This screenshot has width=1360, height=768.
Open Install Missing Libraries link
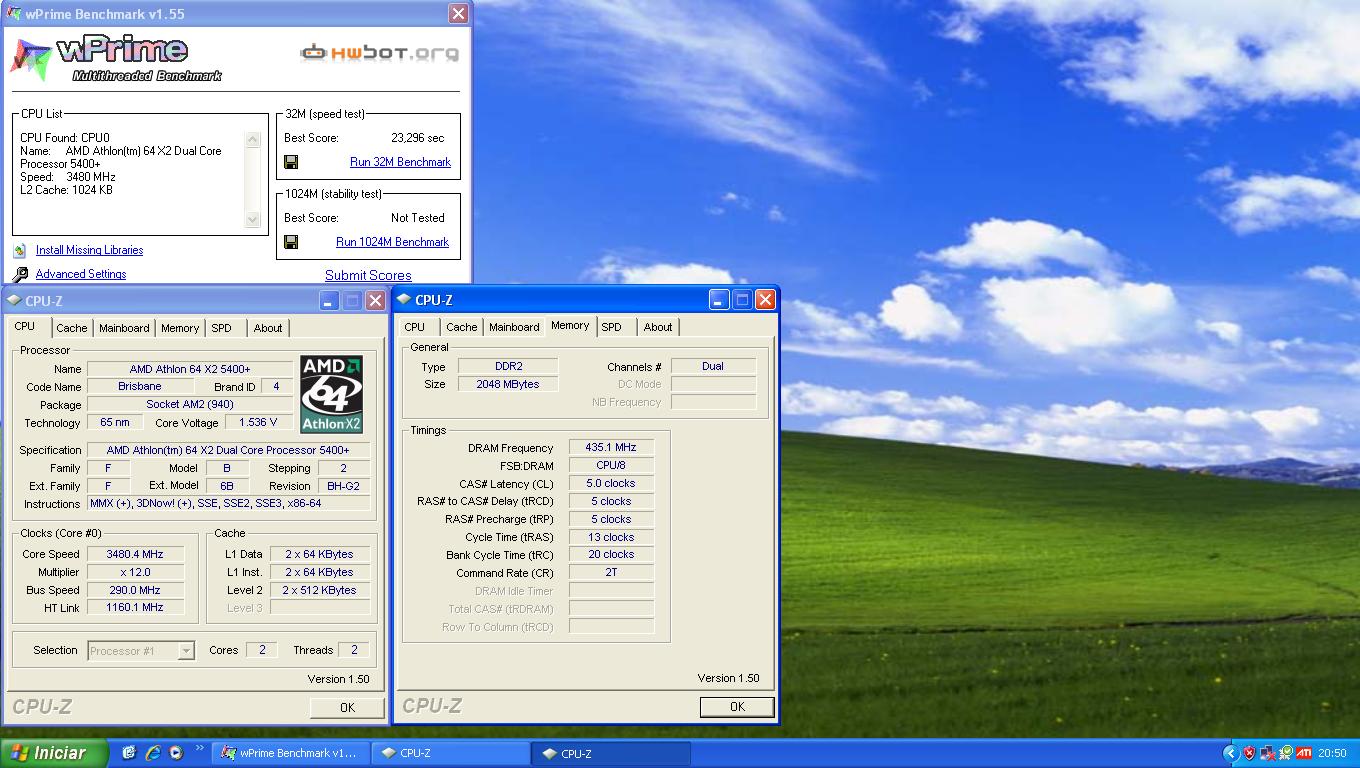click(89, 250)
